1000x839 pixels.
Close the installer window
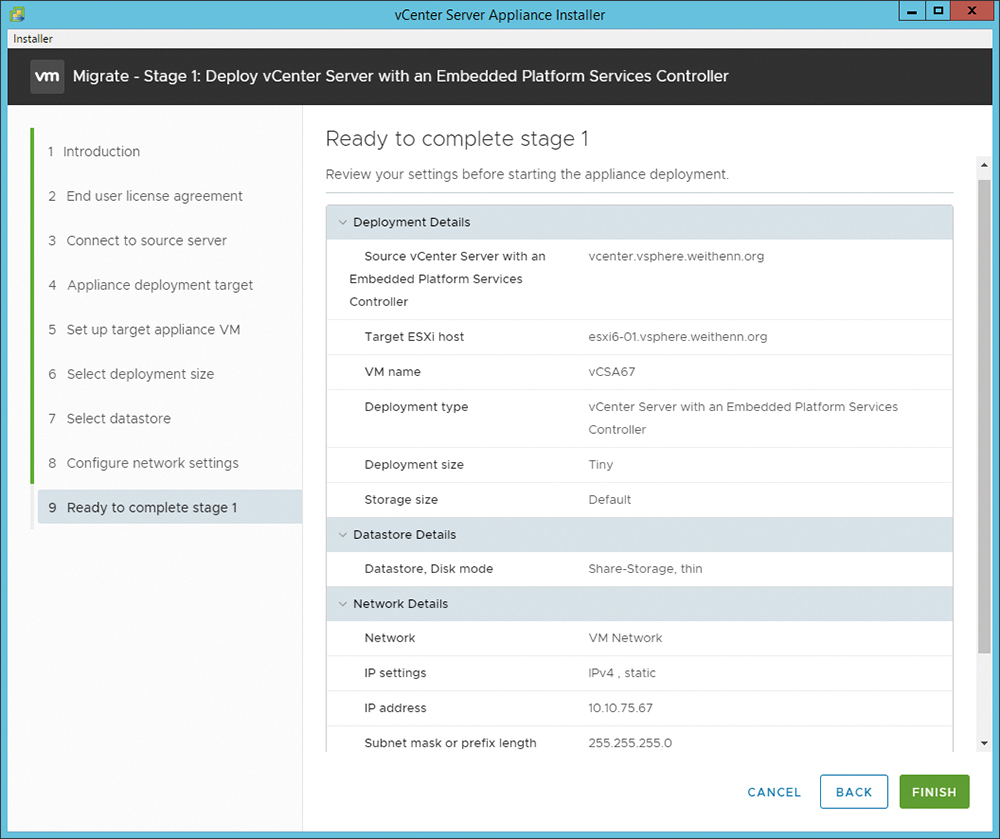point(972,11)
